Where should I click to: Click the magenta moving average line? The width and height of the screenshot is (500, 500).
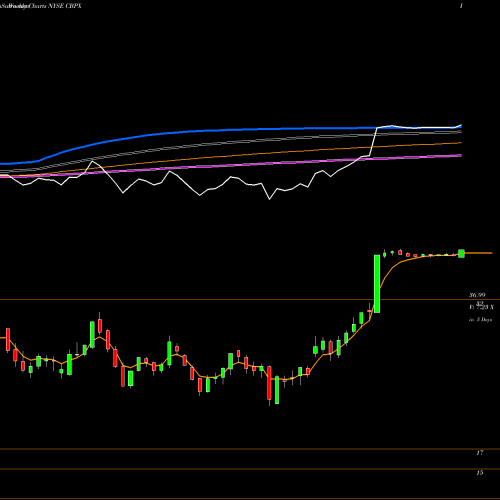pos(230,165)
